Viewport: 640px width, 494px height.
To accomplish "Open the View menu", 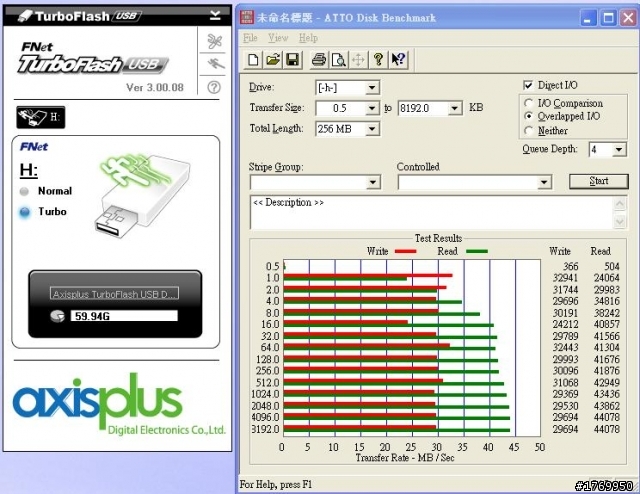I will (278, 38).
